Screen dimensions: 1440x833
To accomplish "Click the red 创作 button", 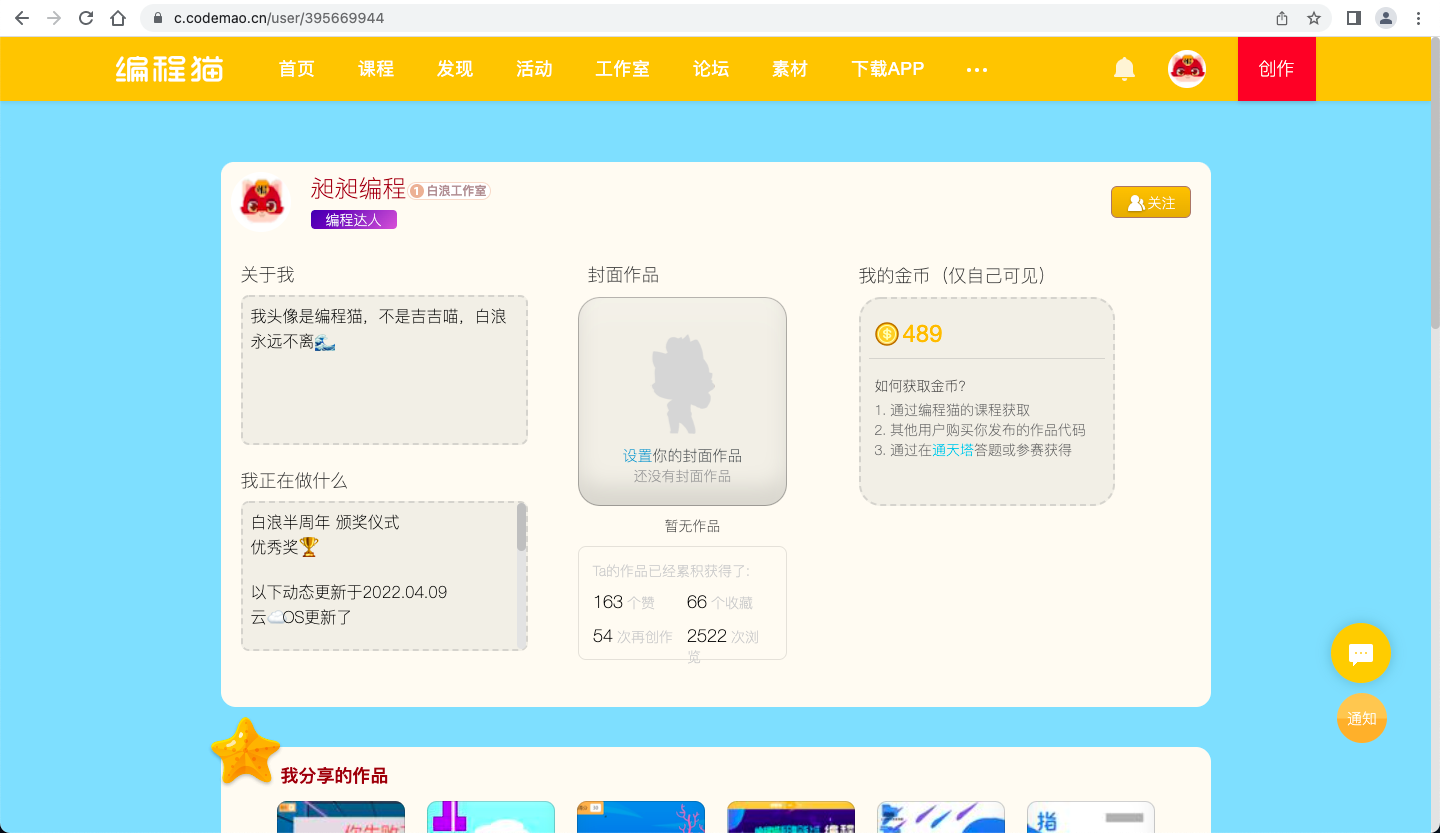I will click(1277, 69).
